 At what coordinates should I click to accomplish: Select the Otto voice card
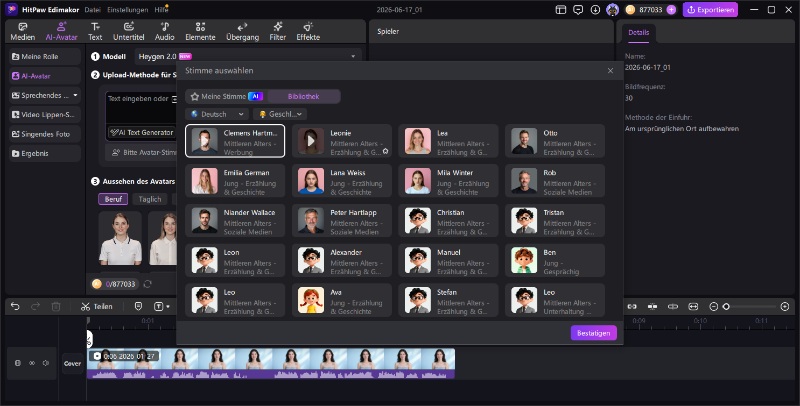pyautogui.click(x=555, y=141)
